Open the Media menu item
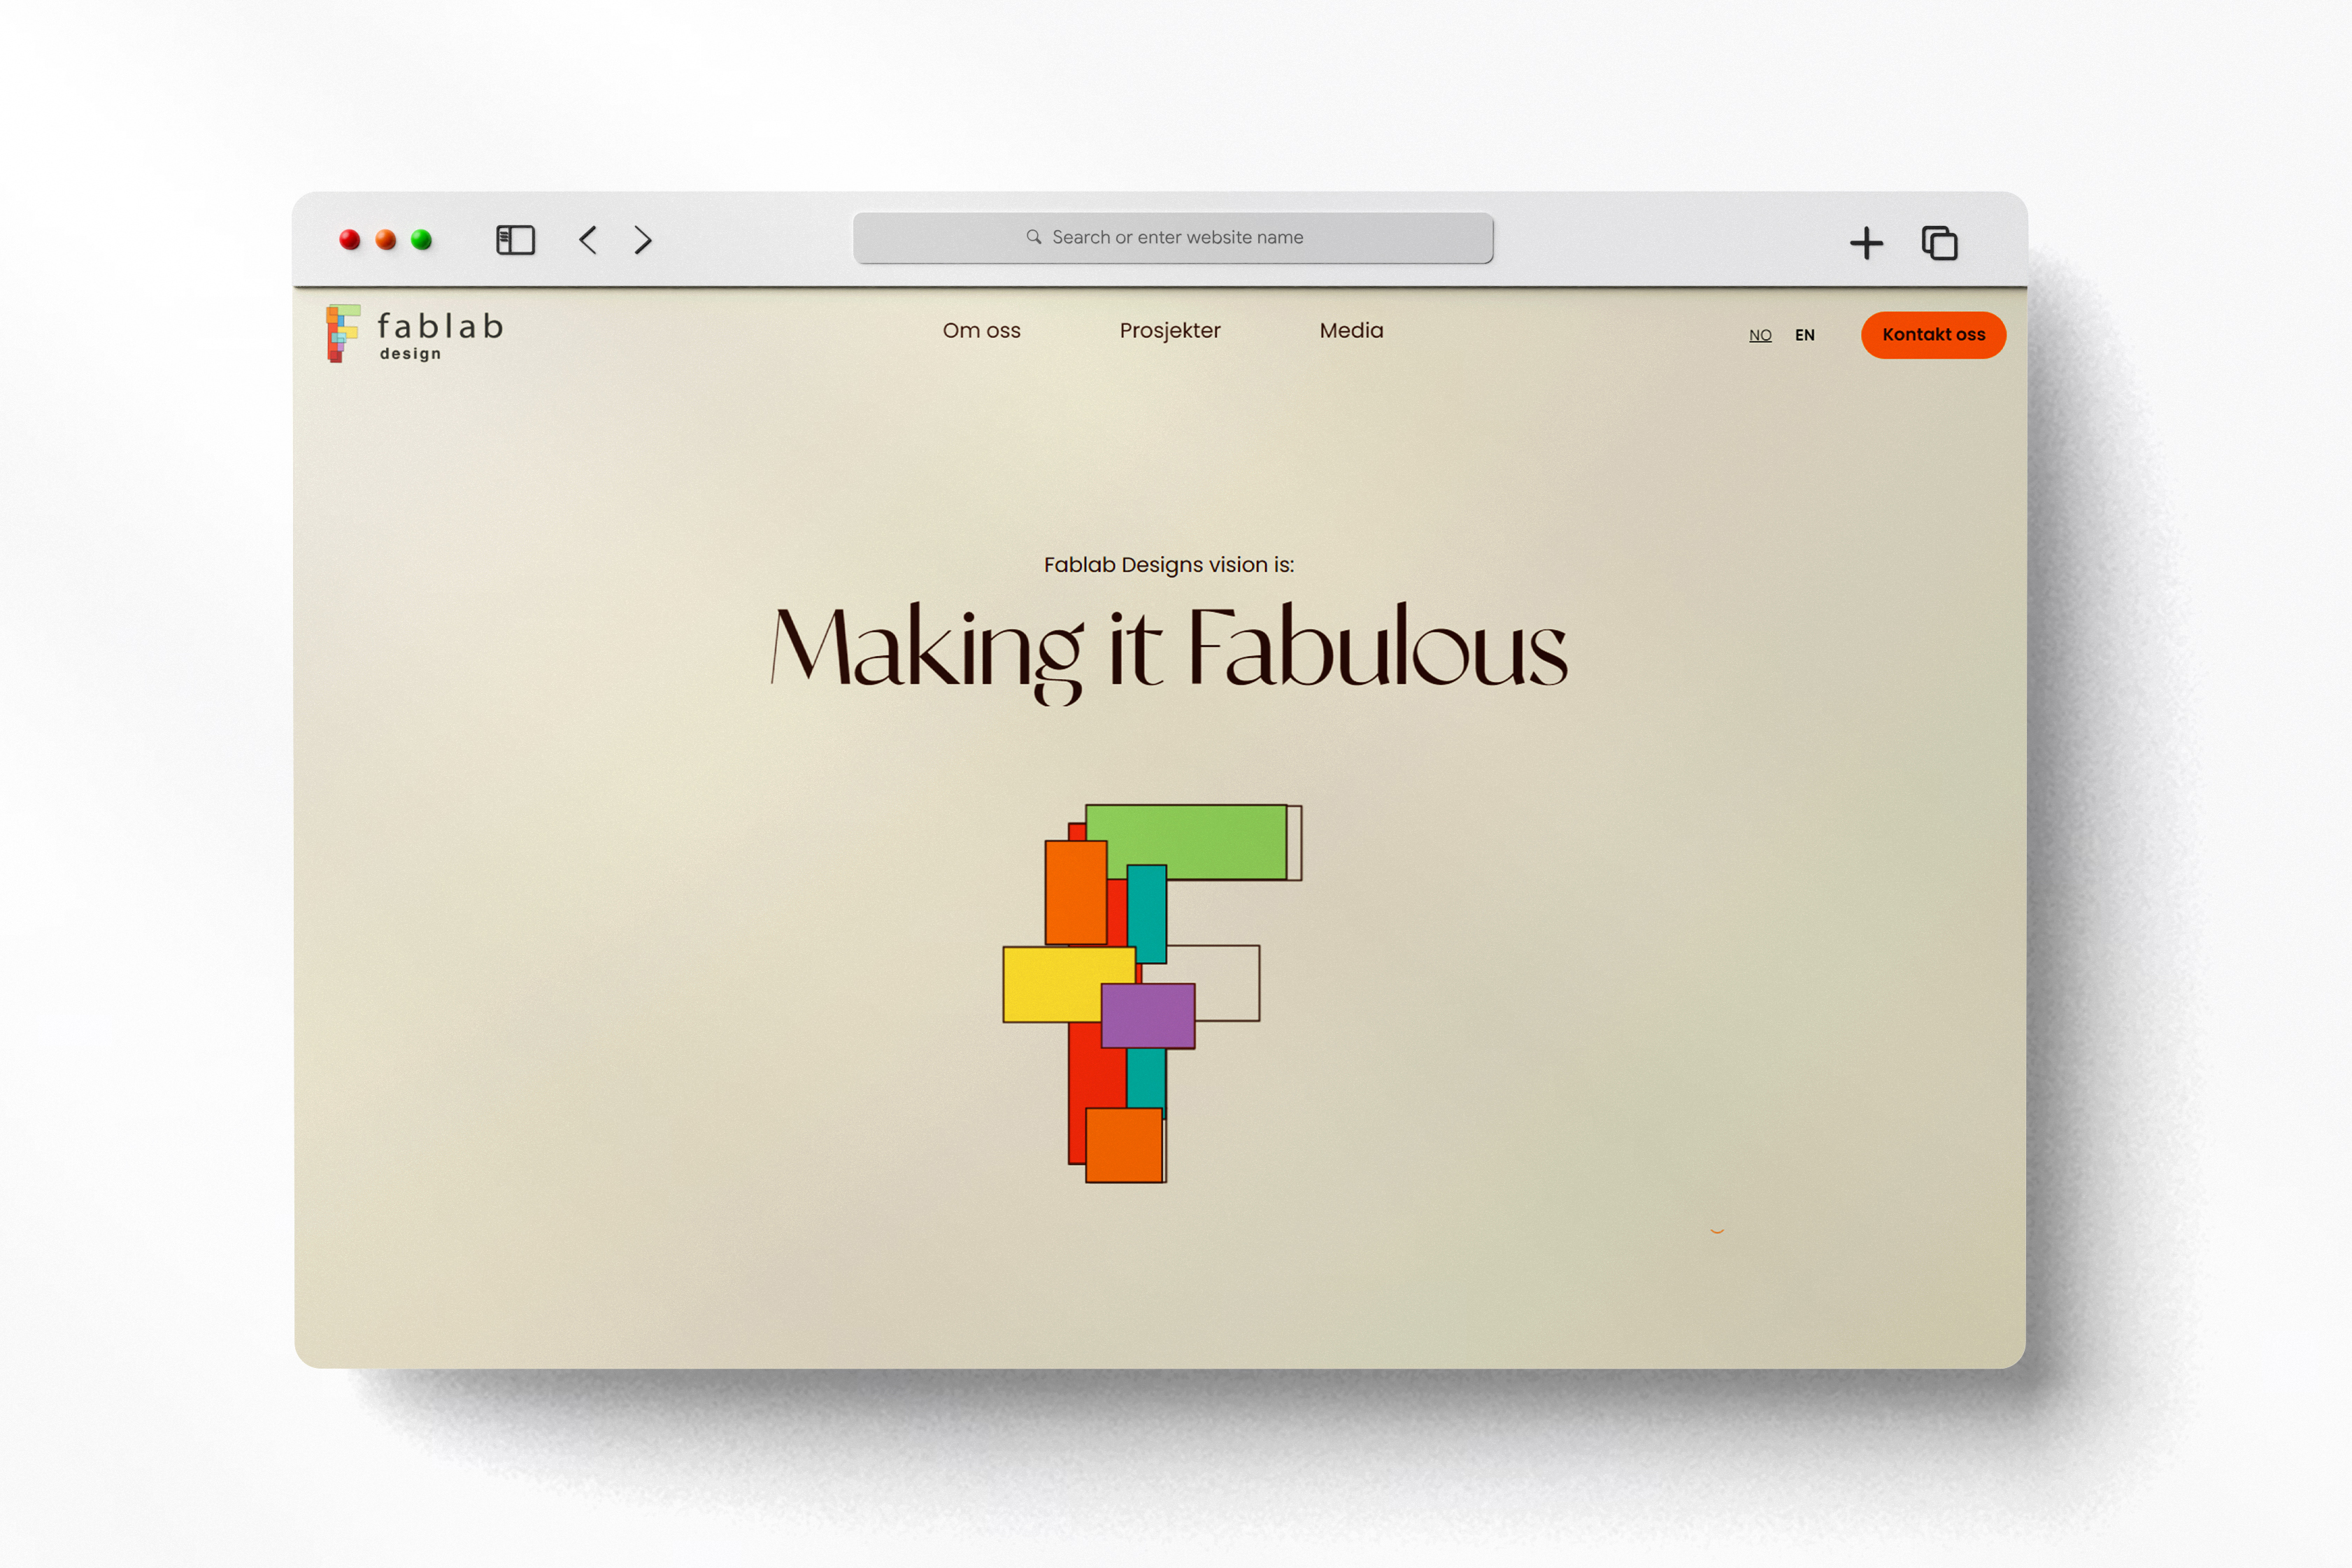 tap(1351, 331)
